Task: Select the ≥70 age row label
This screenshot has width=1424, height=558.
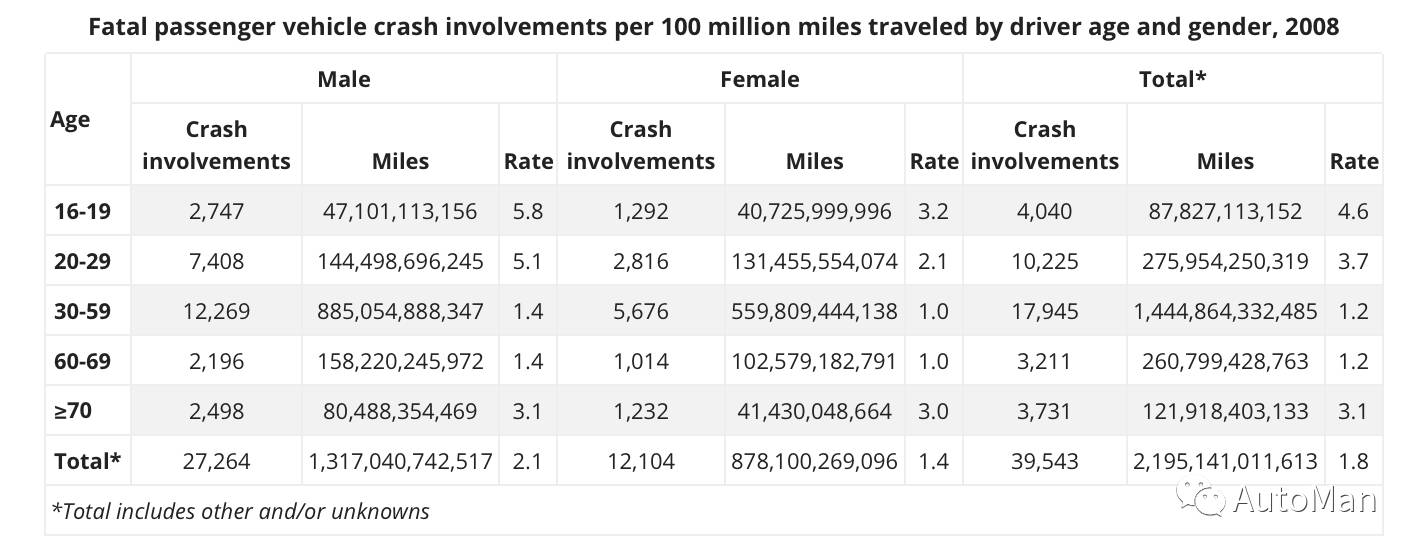Action: 76,411
